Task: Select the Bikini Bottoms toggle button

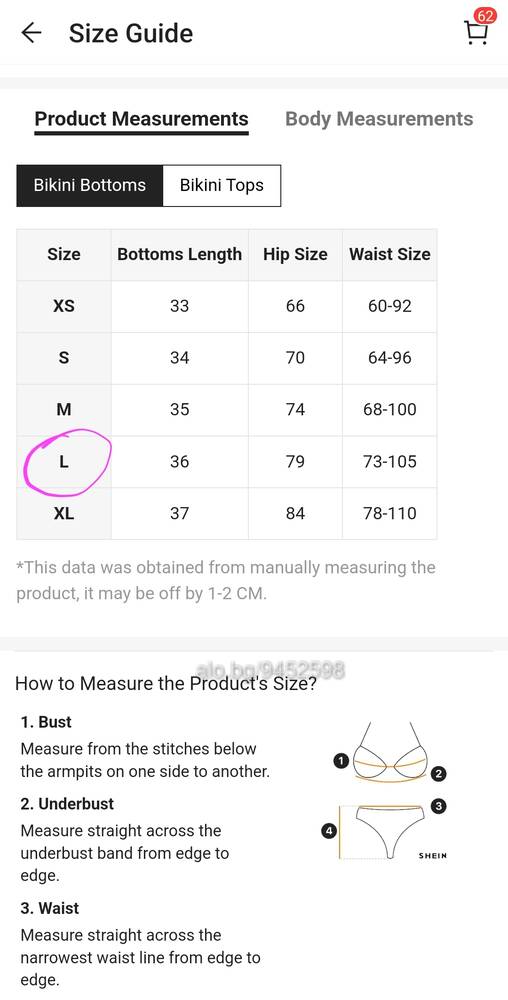Action: (x=90, y=186)
